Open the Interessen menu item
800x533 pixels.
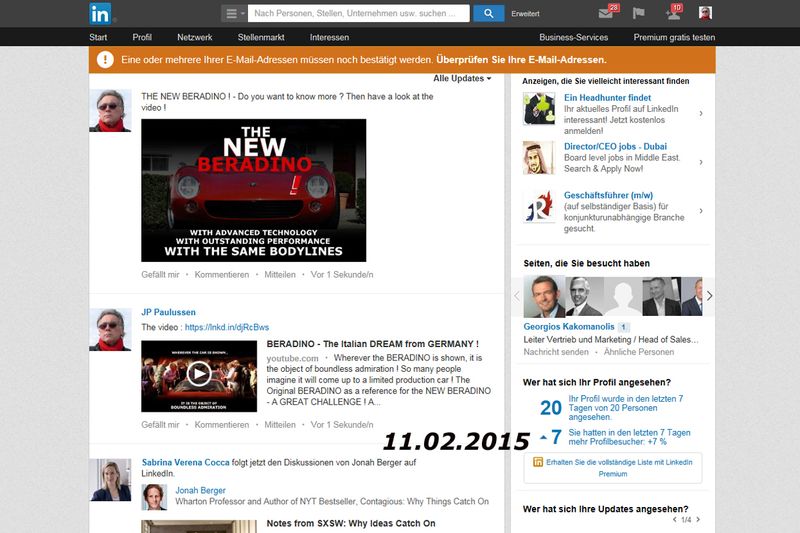(x=329, y=37)
